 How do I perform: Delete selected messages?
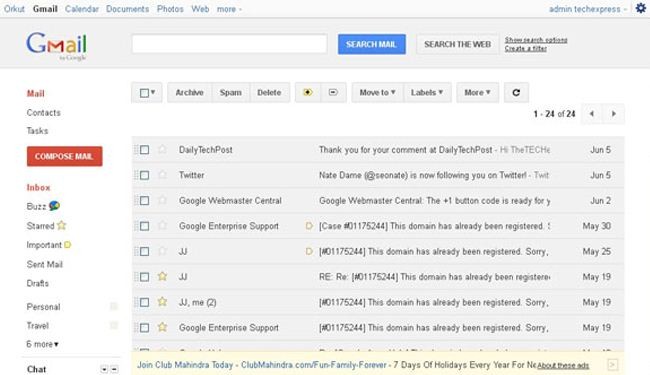(x=269, y=92)
